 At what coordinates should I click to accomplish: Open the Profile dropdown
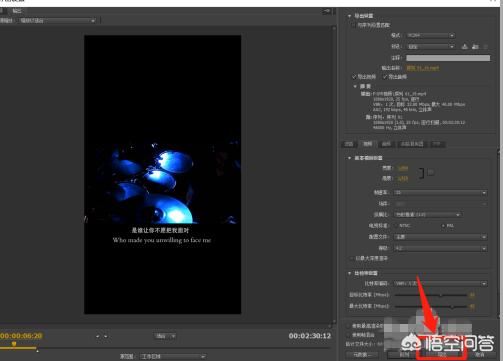coord(440,237)
